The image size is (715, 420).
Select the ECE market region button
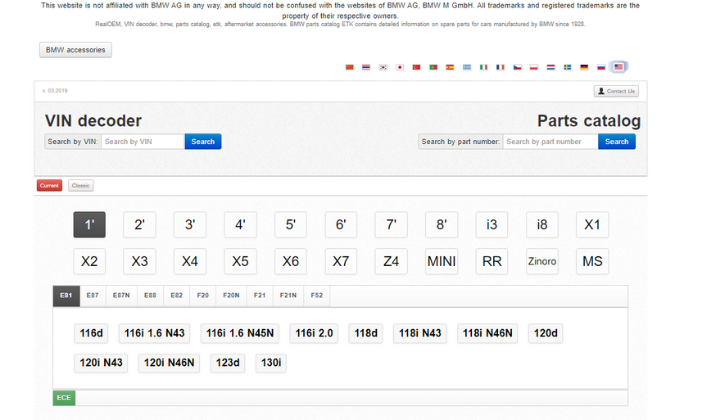(64, 398)
